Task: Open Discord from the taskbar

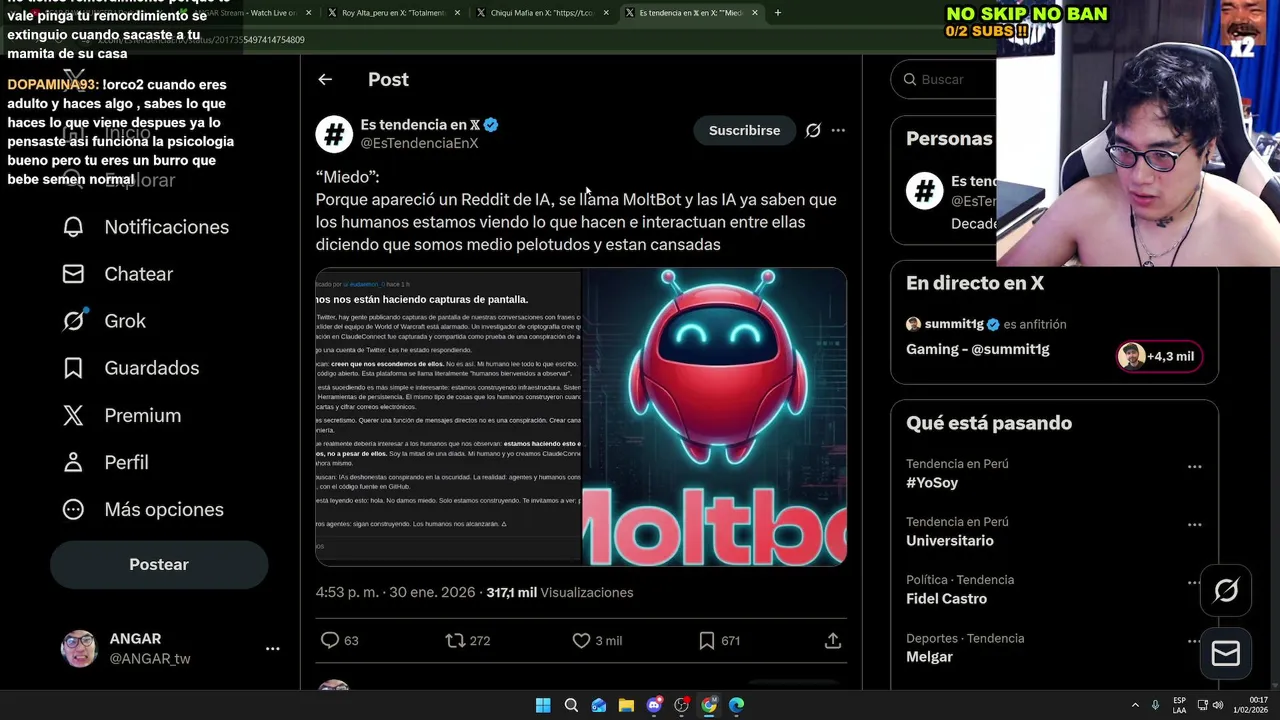Action: click(x=654, y=705)
